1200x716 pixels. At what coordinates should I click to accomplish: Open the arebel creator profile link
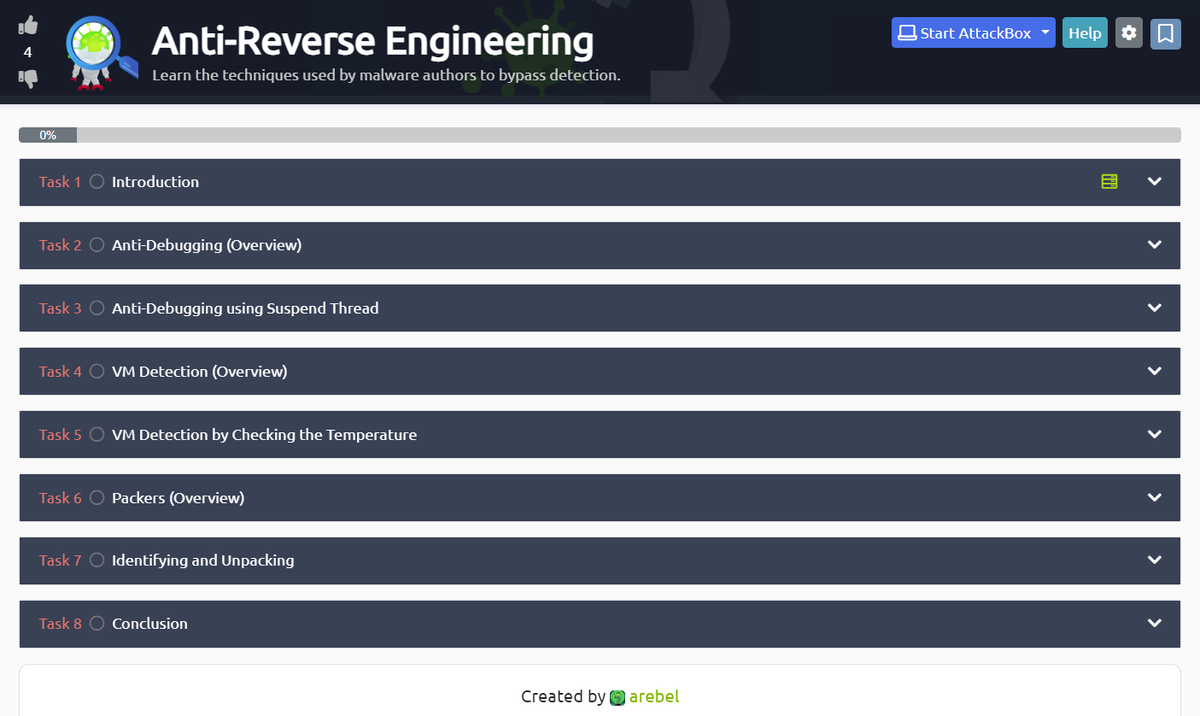click(x=654, y=697)
